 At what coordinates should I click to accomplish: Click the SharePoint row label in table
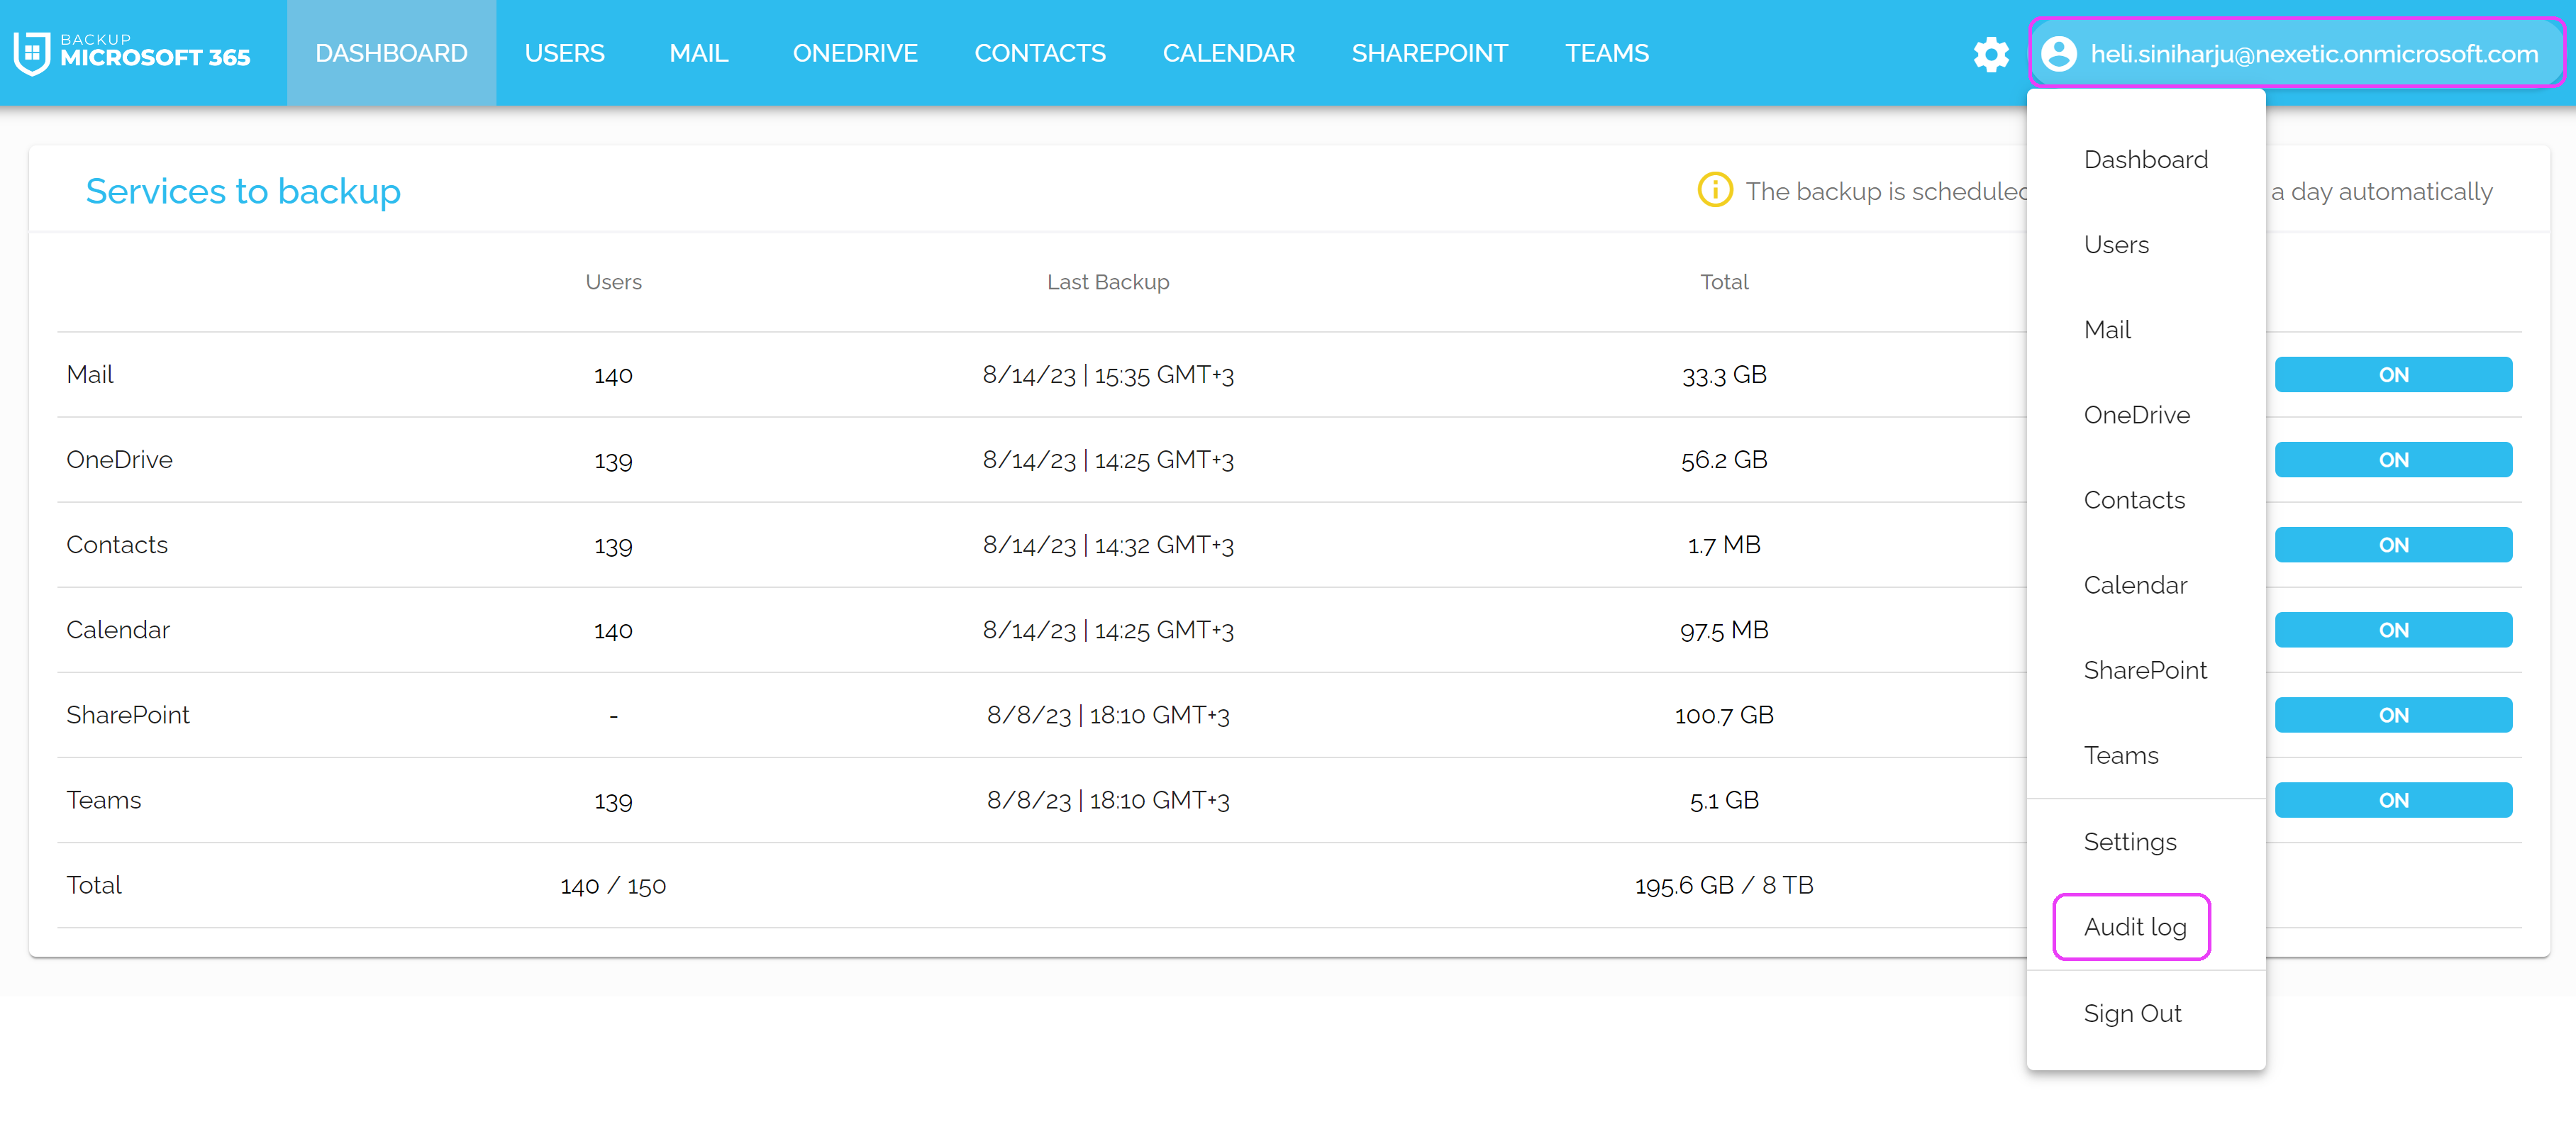coord(128,715)
